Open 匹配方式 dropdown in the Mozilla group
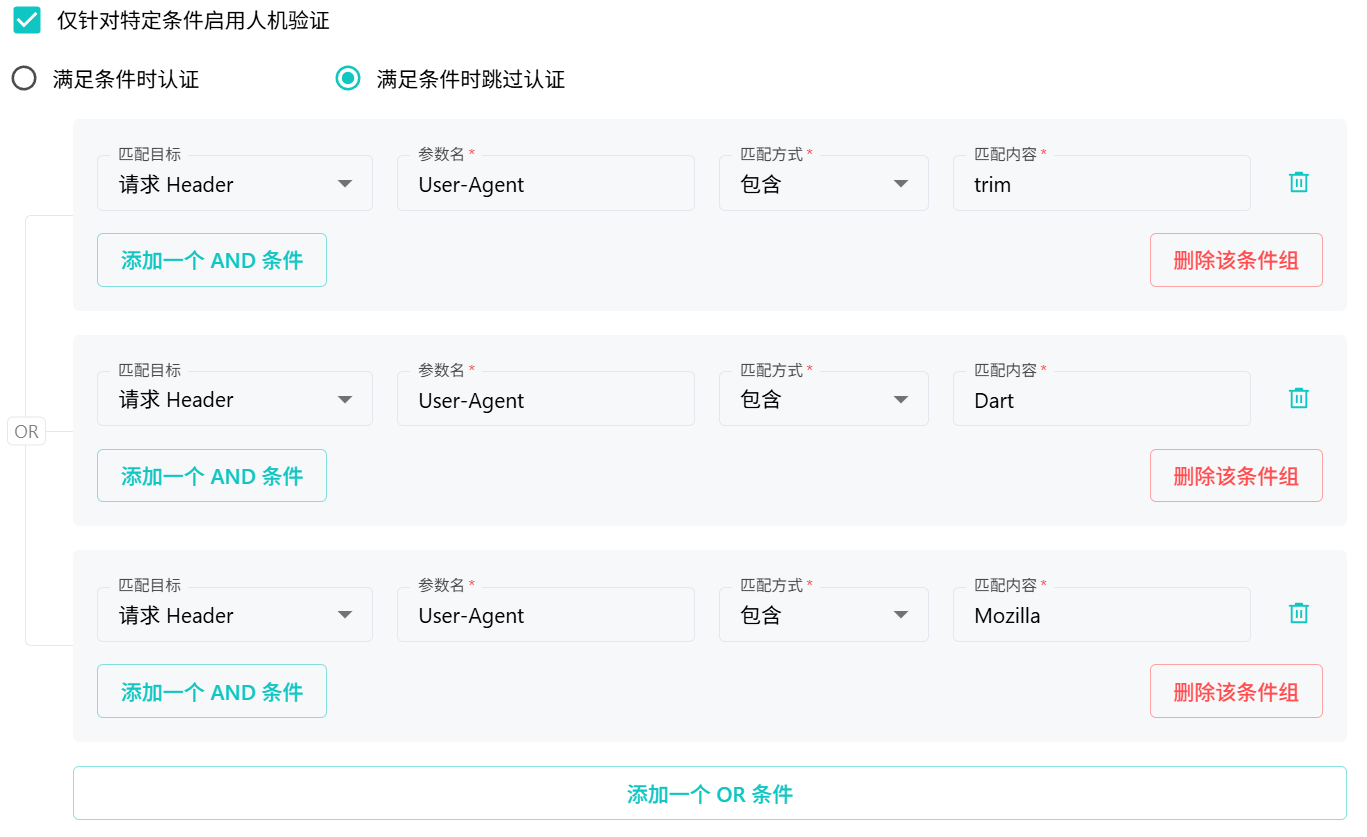The height and width of the screenshot is (837, 1367). (823, 615)
